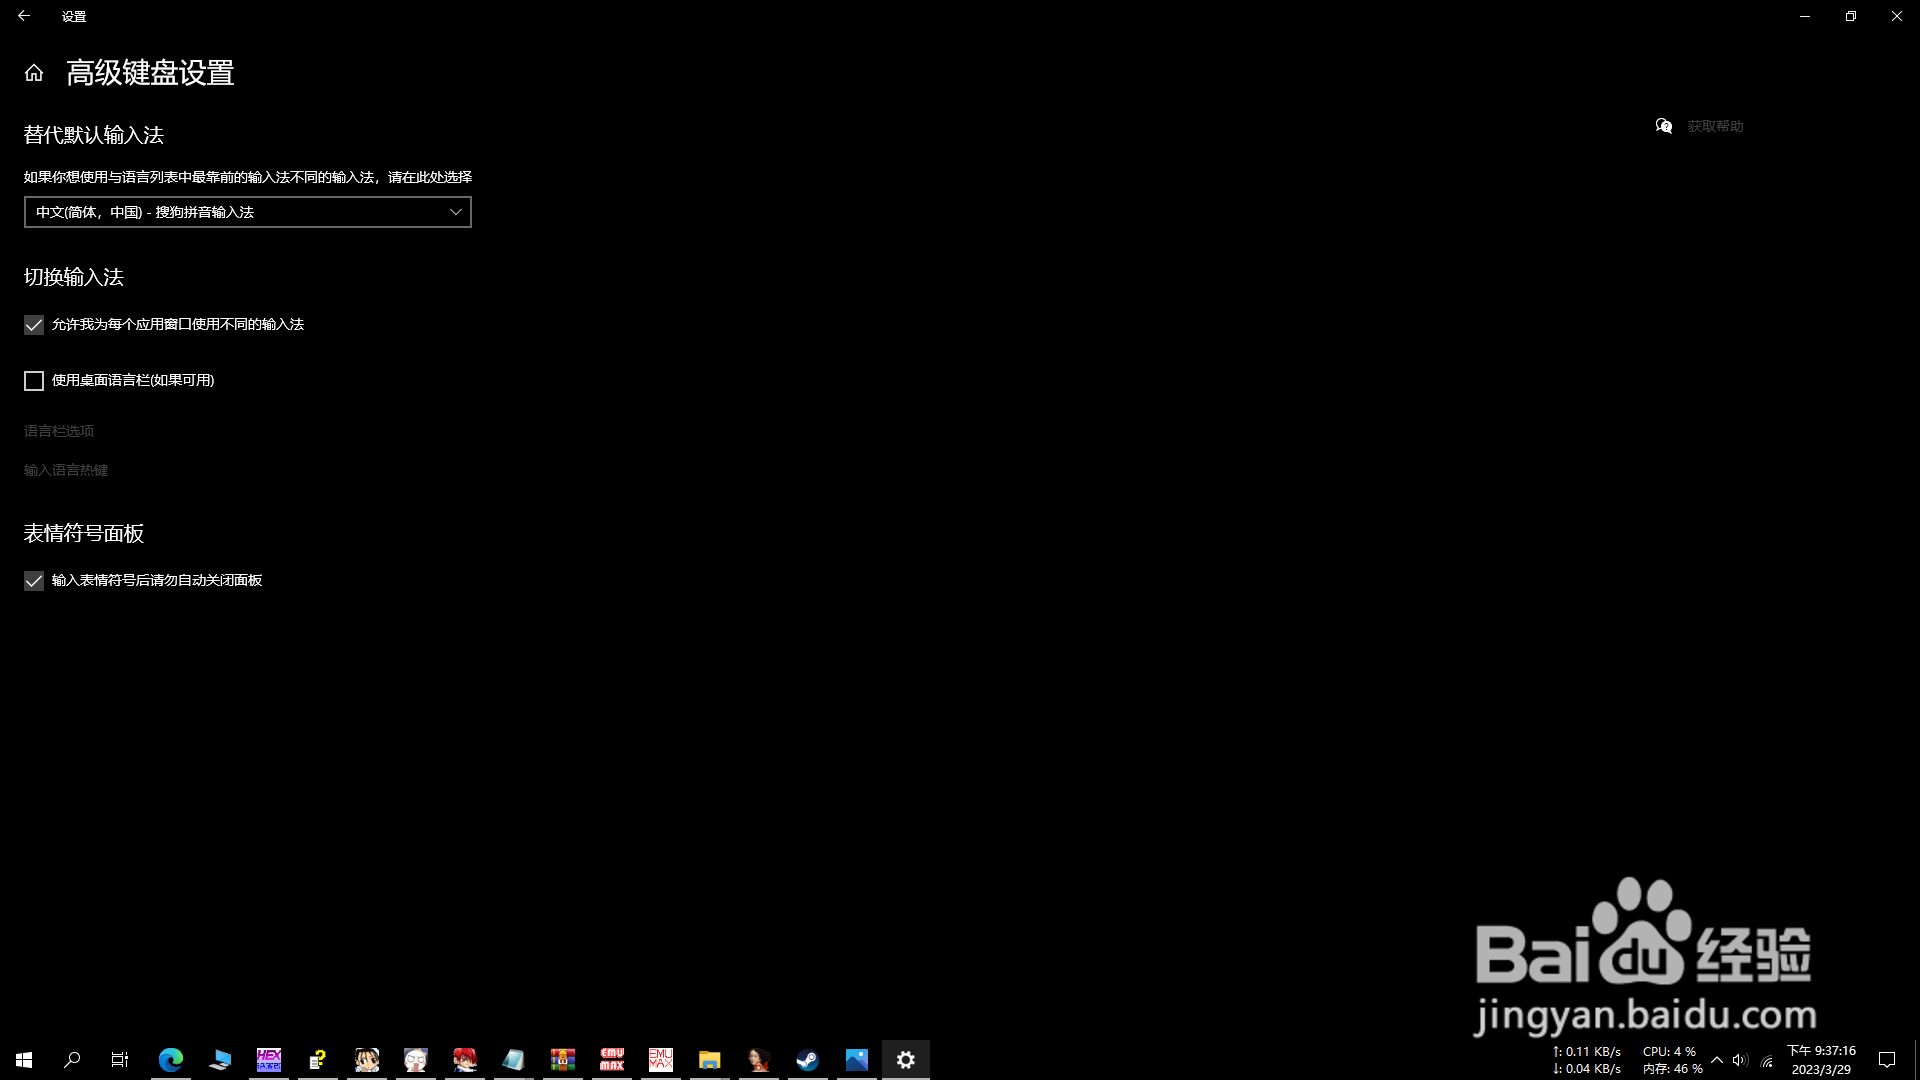
Task: Click the Settings home icon
Action: (33, 72)
